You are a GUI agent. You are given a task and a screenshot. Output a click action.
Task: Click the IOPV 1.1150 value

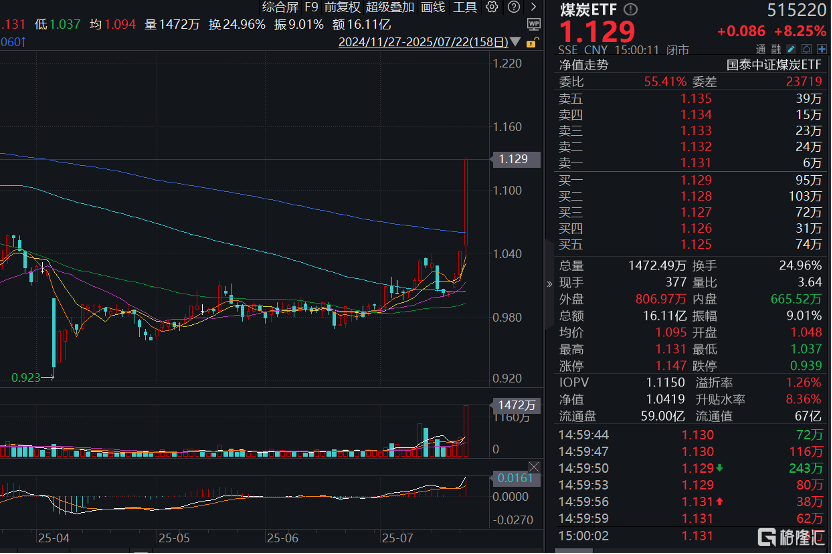pyautogui.click(x=665, y=383)
